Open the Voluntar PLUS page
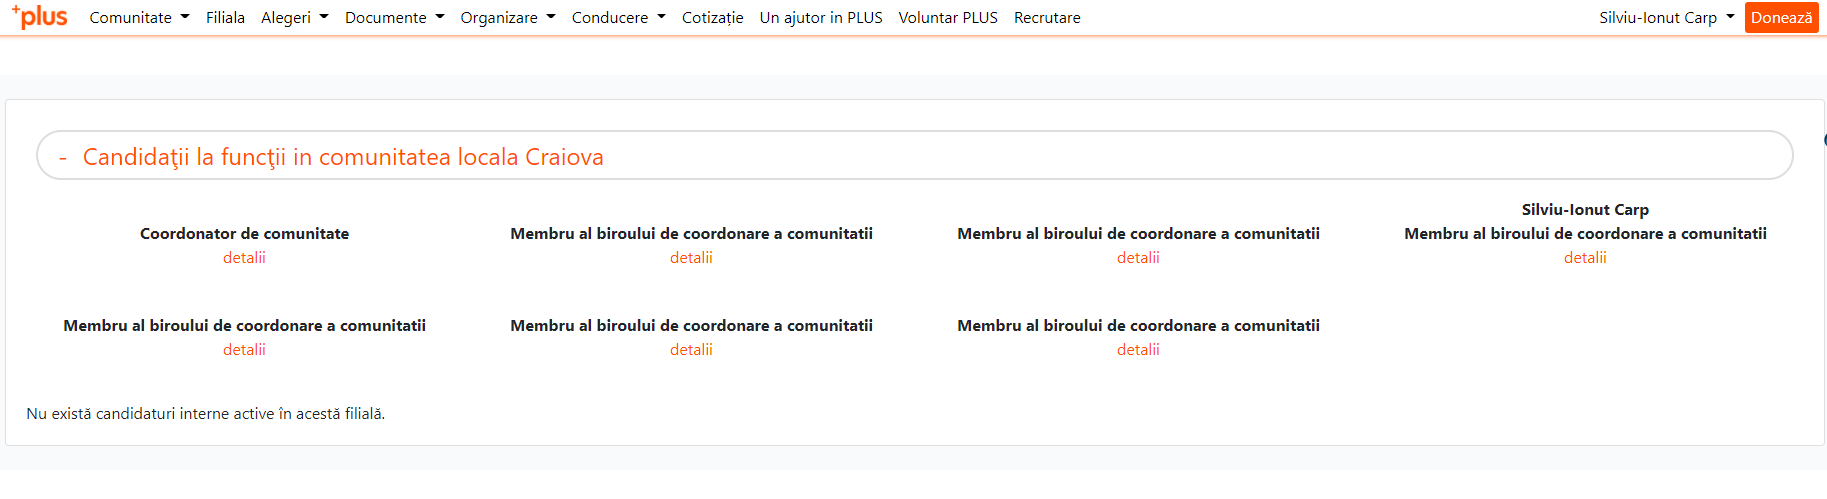1827x499 pixels. click(948, 18)
